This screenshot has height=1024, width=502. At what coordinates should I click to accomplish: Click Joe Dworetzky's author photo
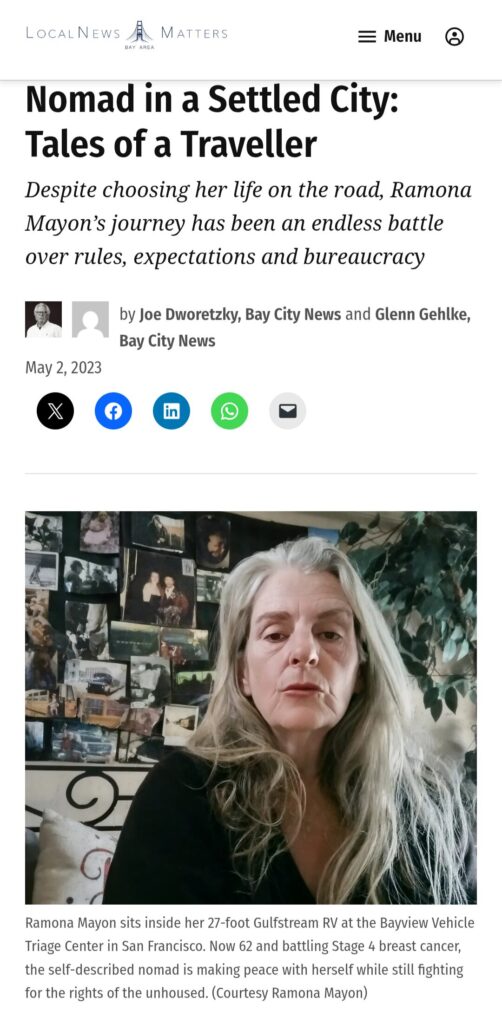(44, 319)
